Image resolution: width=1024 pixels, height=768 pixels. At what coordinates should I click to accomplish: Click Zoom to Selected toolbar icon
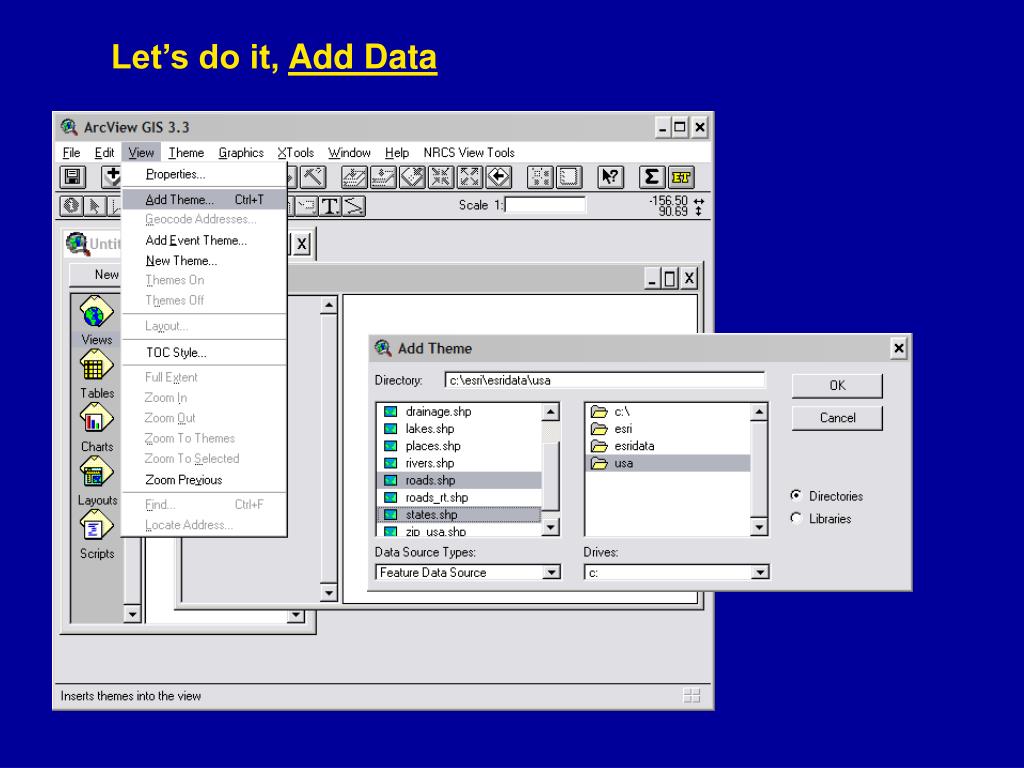click(412, 177)
